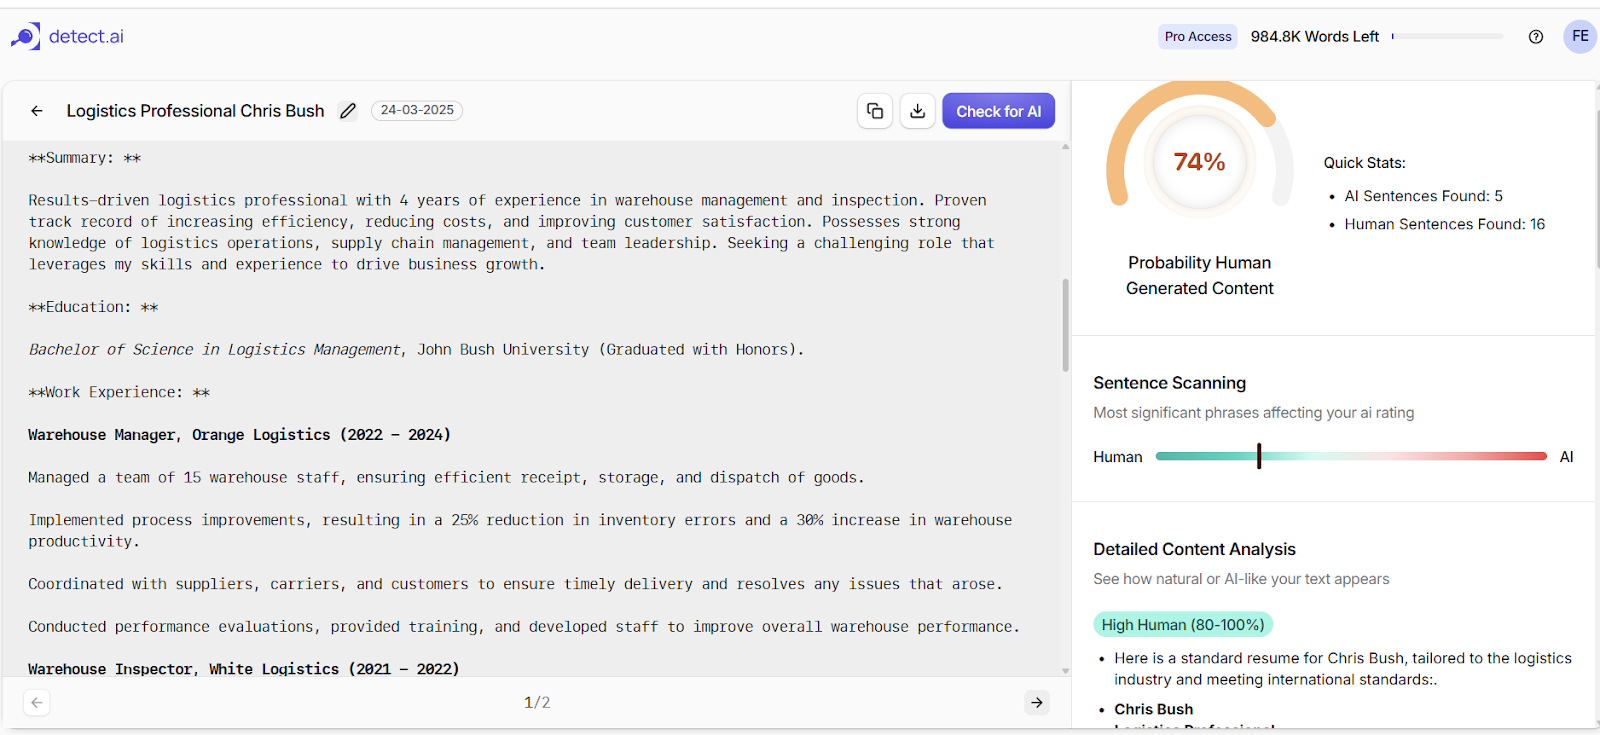Open the help question mark icon

click(x=1536, y=37)
